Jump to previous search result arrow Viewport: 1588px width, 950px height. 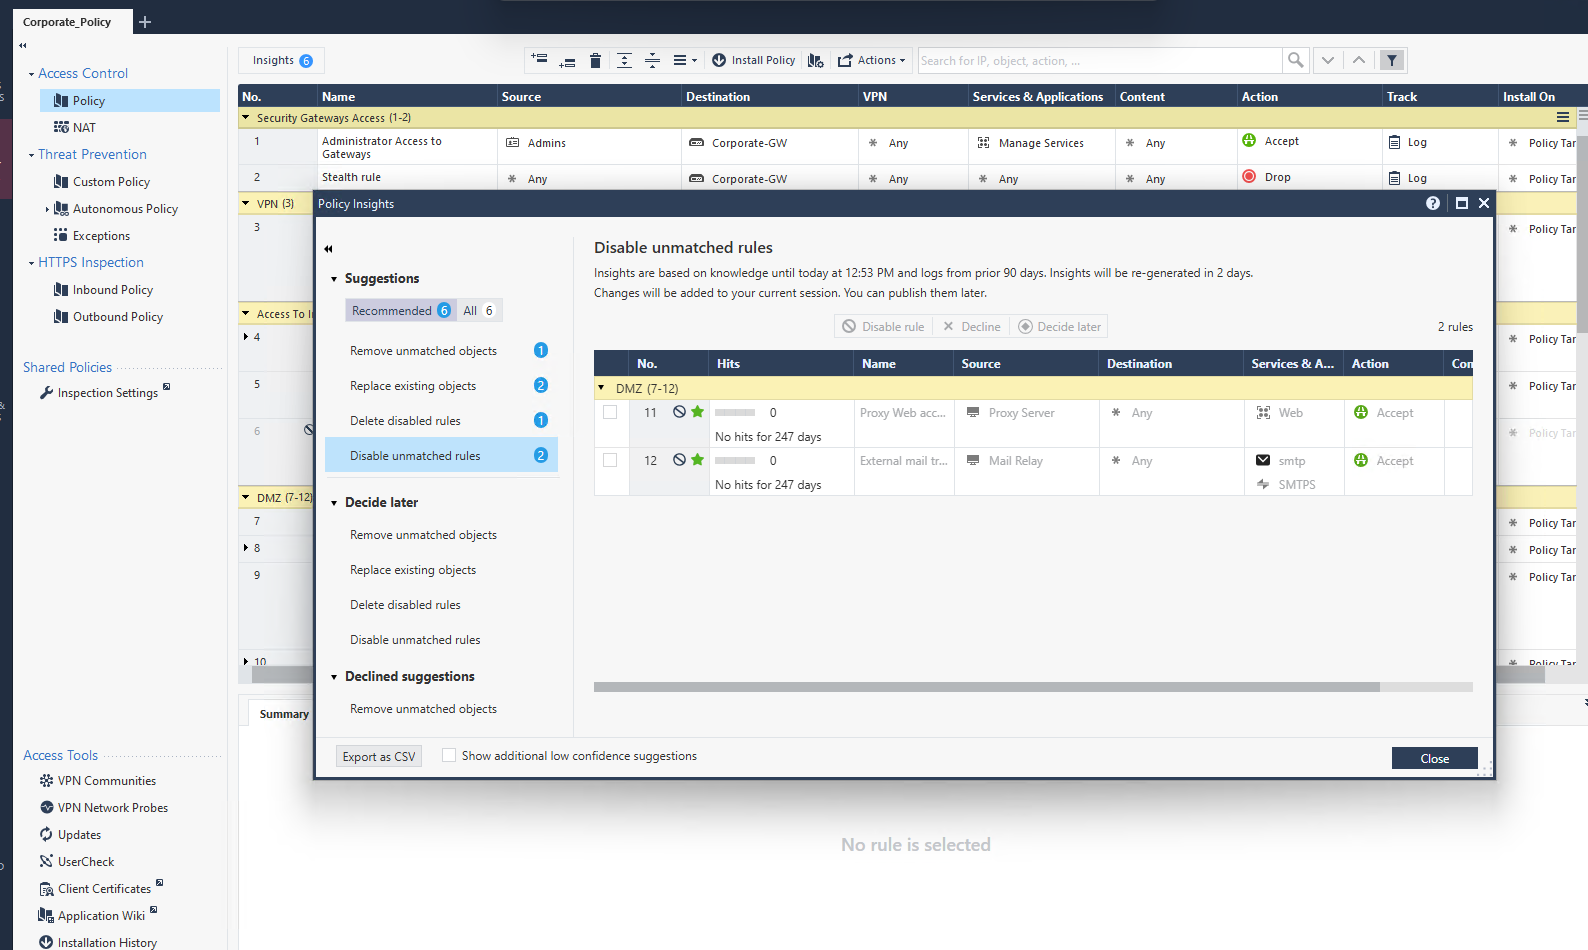(x=1359, y=60)
